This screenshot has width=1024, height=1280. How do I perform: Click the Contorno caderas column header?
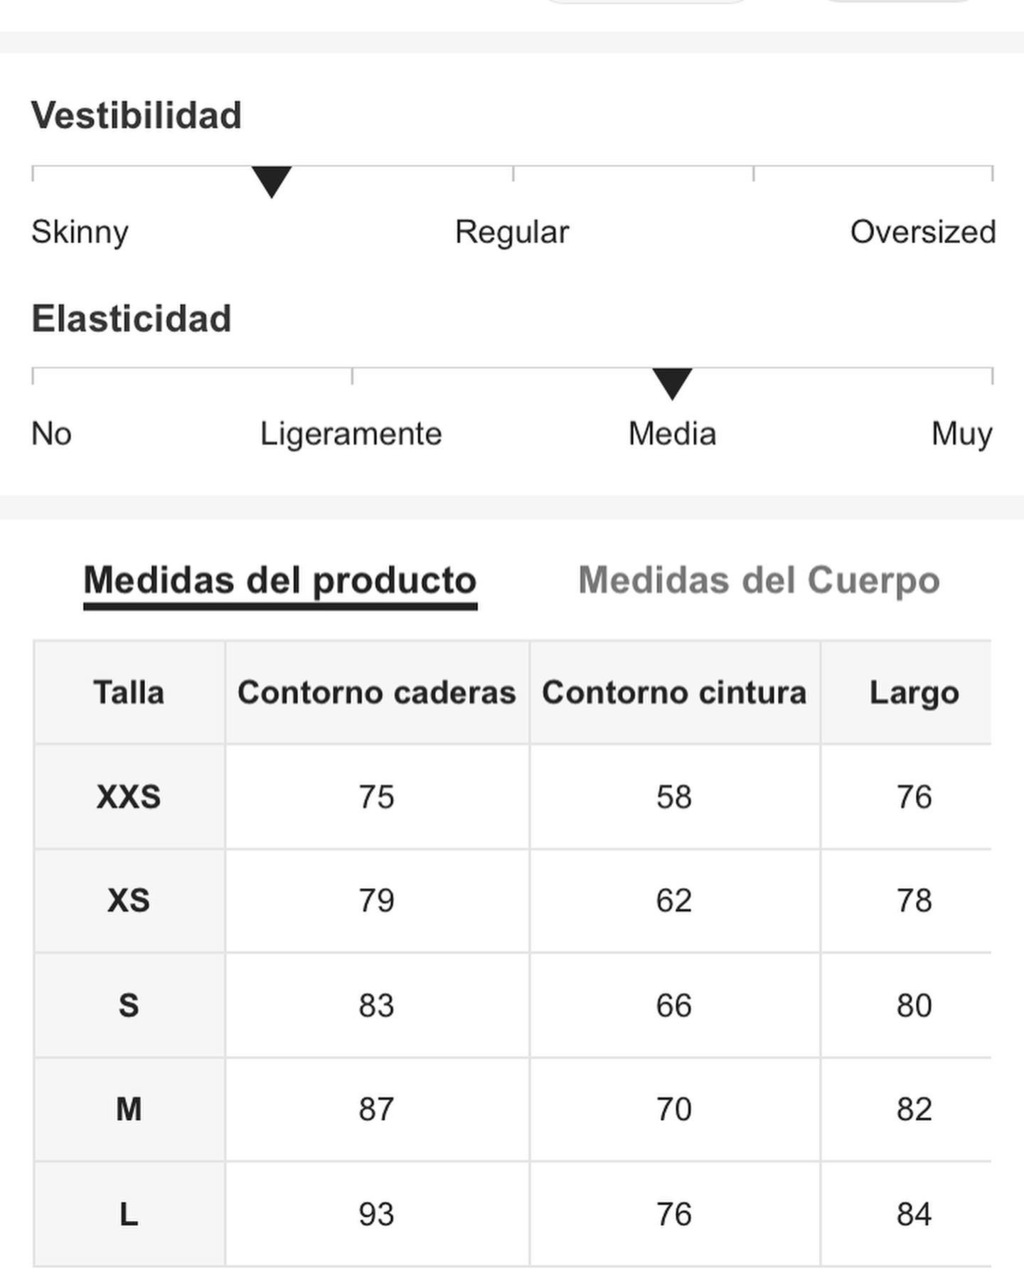coord(377,692)
